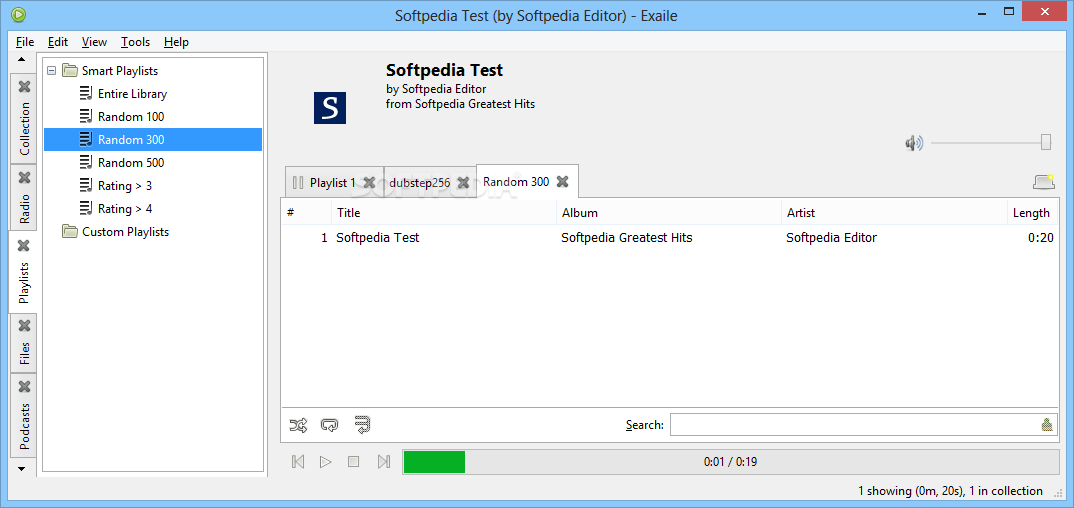Open the Tools menu
Screen dimensions: 1074x508
(x=135, y=42)
